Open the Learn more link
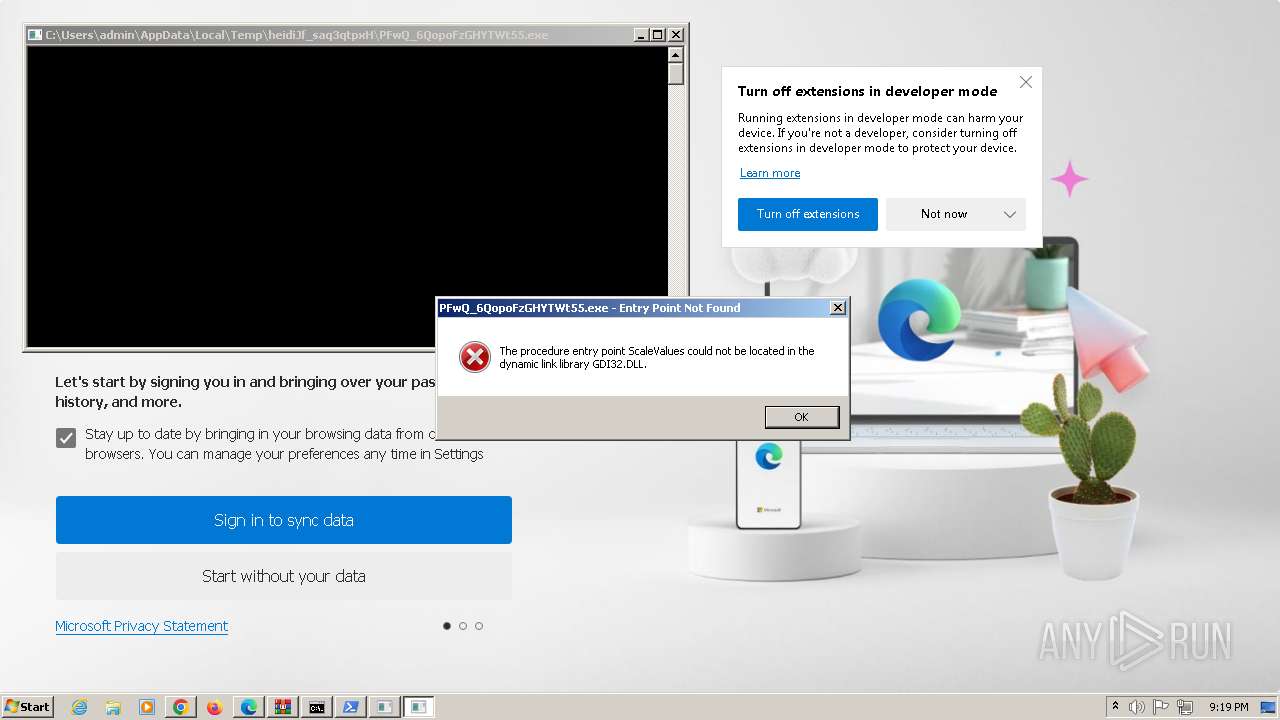 pyautogui.click(x=770, y=173)
